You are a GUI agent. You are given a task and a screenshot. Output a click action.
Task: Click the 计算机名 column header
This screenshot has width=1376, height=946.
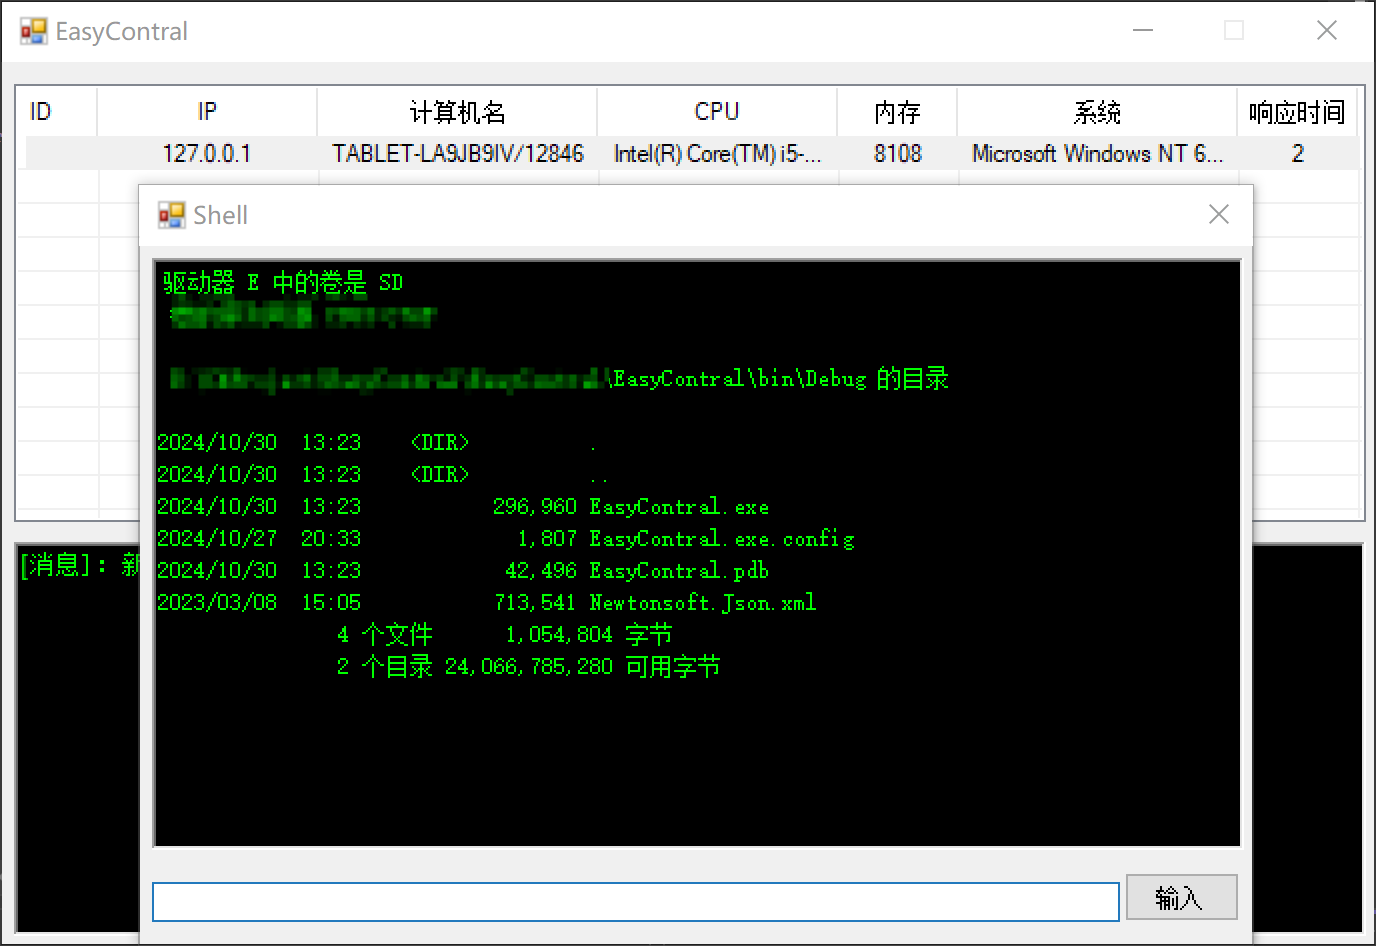457,111
